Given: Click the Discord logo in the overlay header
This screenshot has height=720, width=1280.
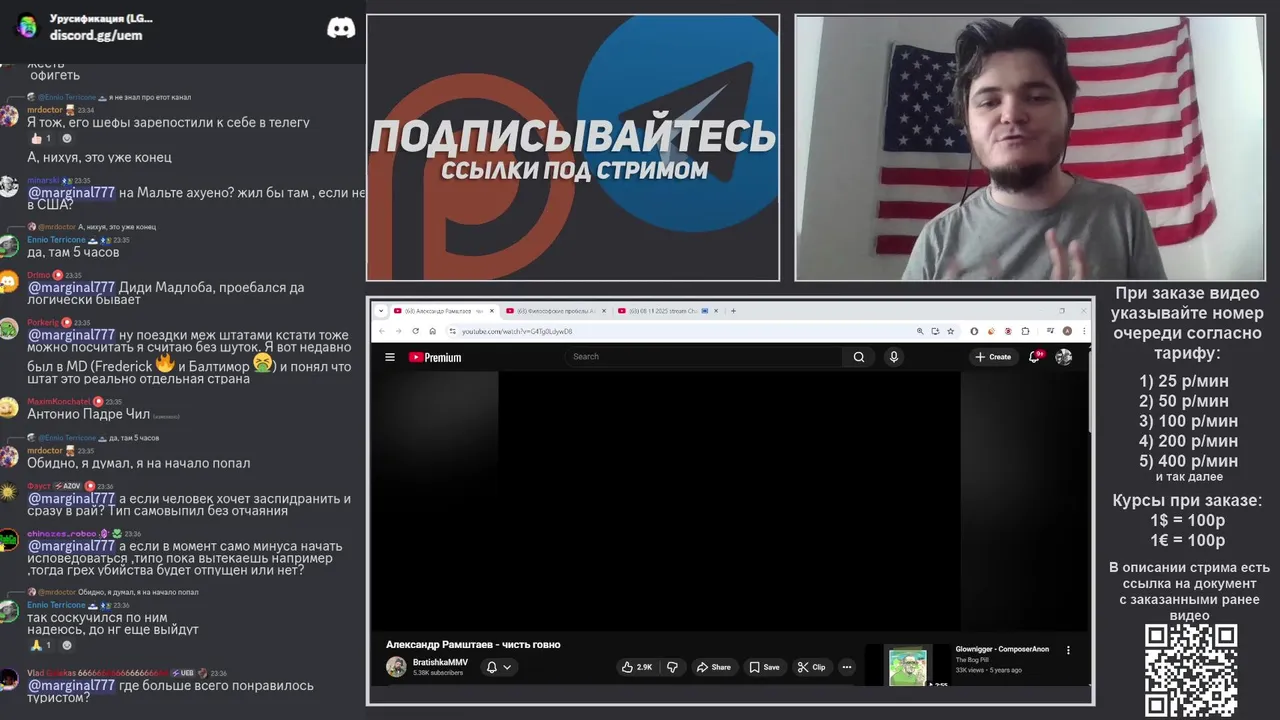Looking at the screenshot, I should pyautogui.click(x=341, y=28).
